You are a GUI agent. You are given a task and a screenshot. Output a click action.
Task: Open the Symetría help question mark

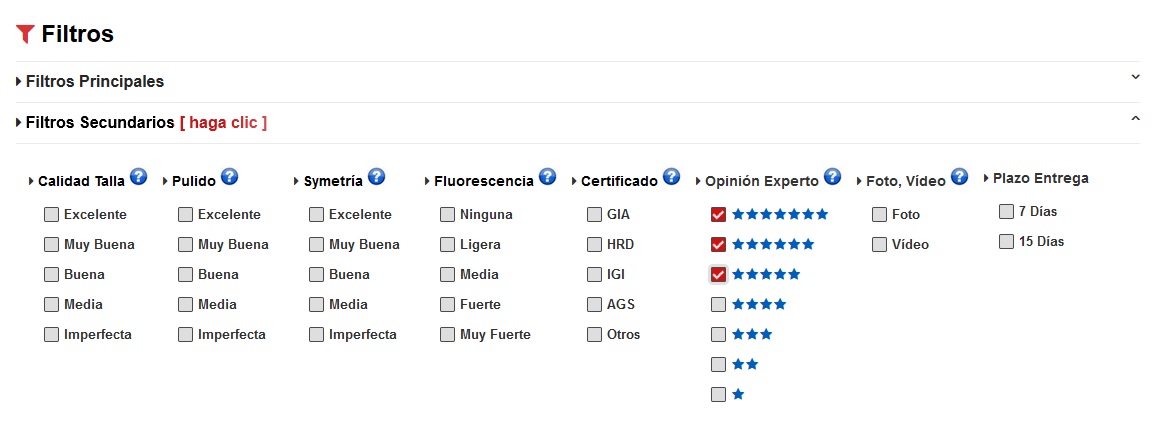[376, 177]
